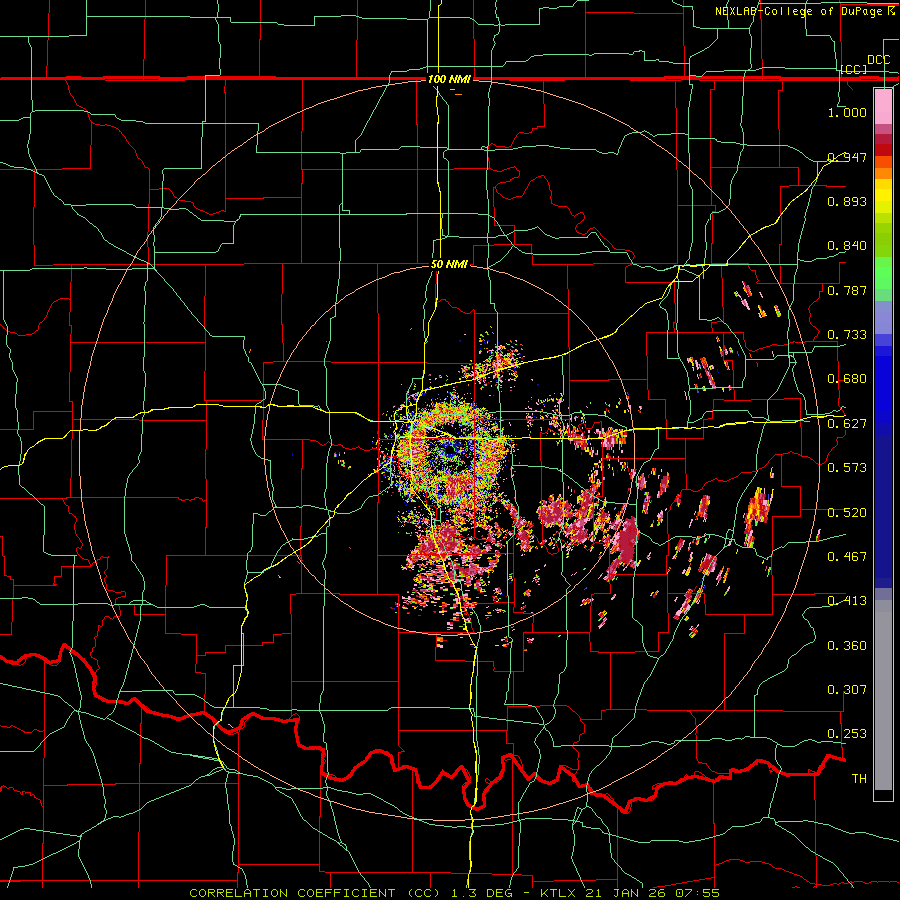Select the 0.893 scale value
900x900 pixels.
click(847, 201)
